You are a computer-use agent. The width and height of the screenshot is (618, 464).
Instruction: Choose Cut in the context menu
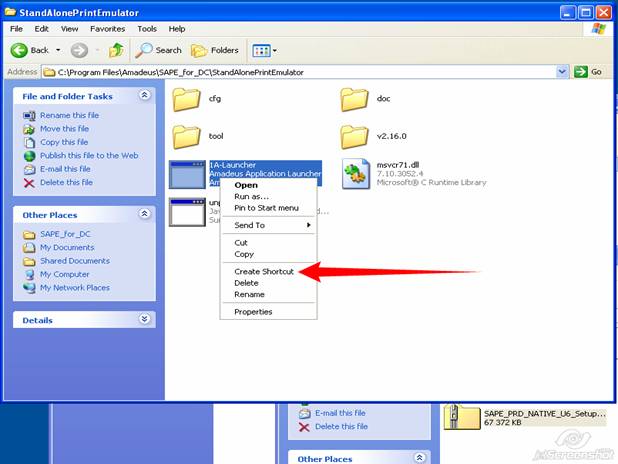click(268, 243)
